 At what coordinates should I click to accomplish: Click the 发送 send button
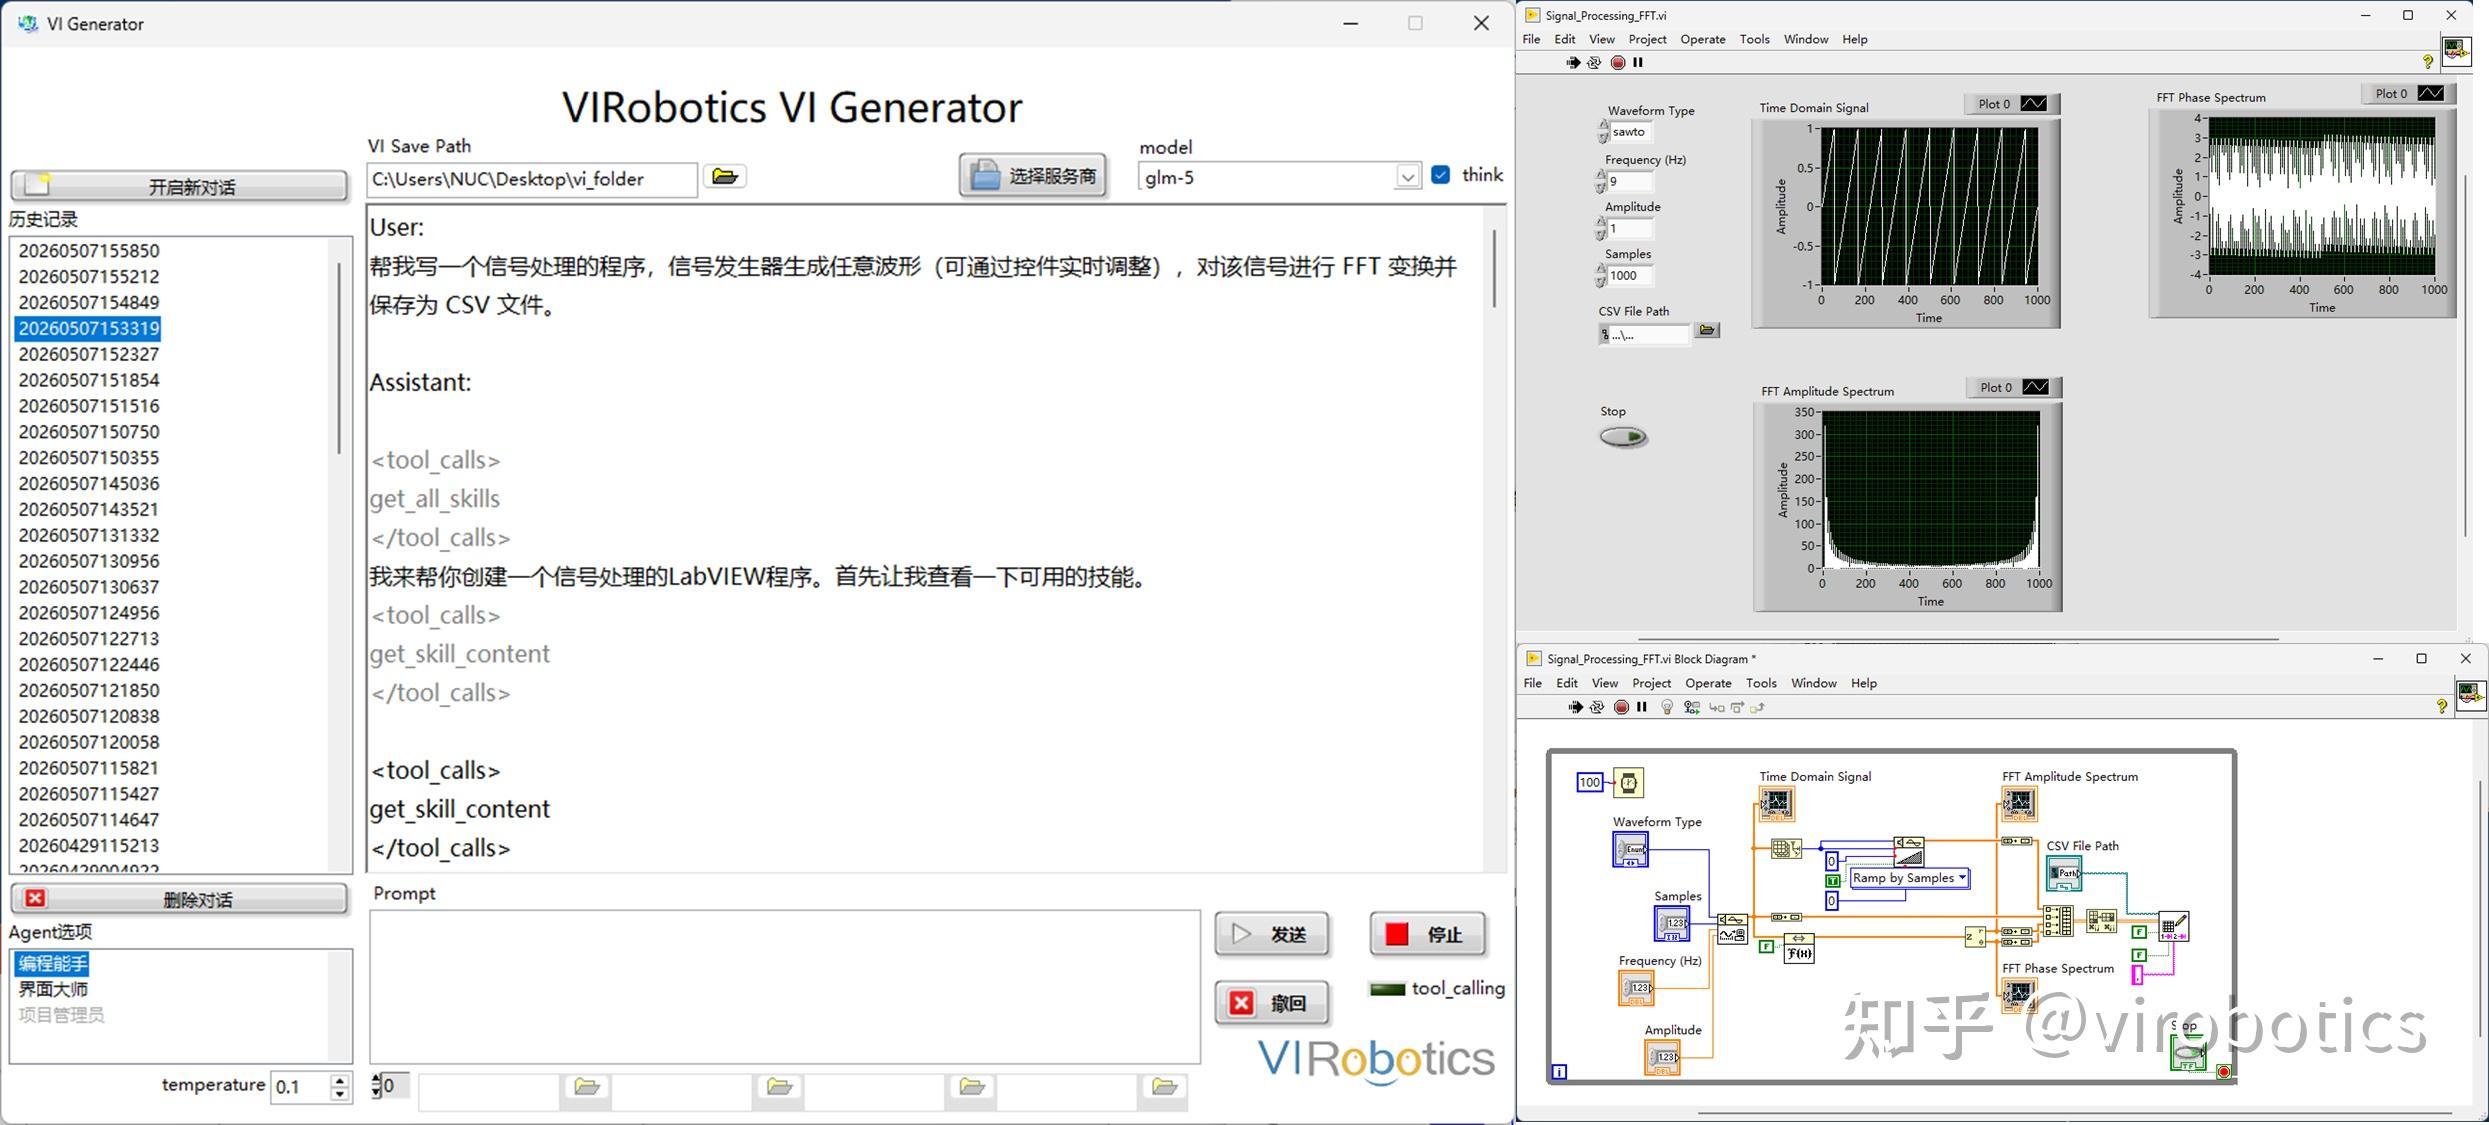pyautogui.click(x=1271, y=934)
